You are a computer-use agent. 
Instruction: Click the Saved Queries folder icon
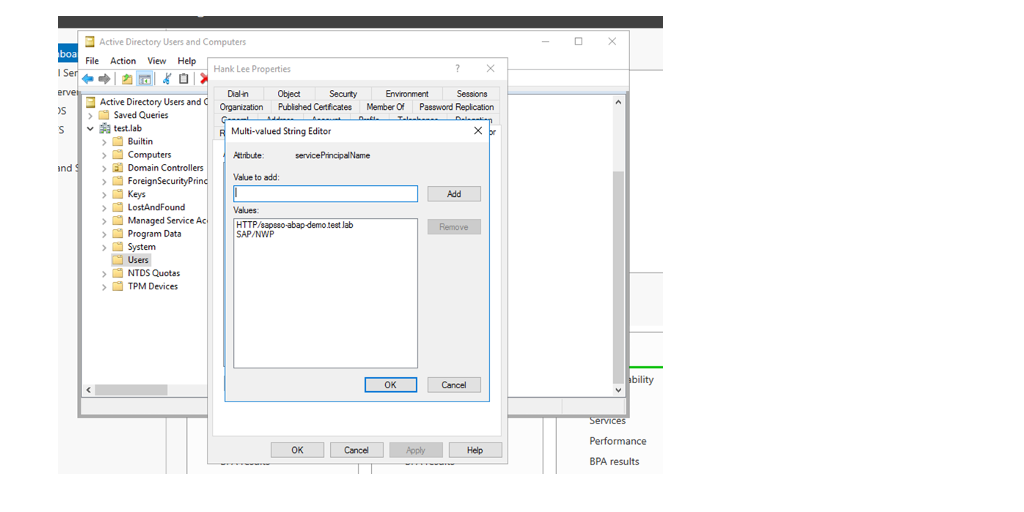click(104, 115)
